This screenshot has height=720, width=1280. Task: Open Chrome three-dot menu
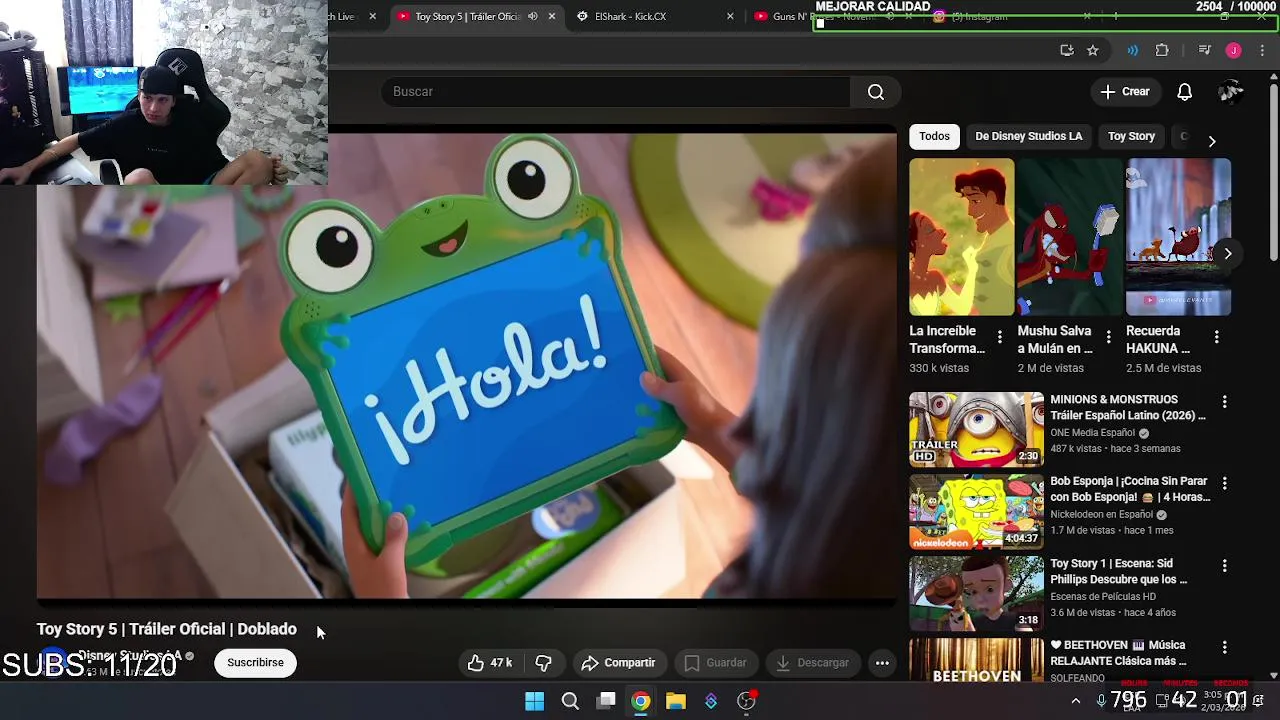click(1262, 50)
